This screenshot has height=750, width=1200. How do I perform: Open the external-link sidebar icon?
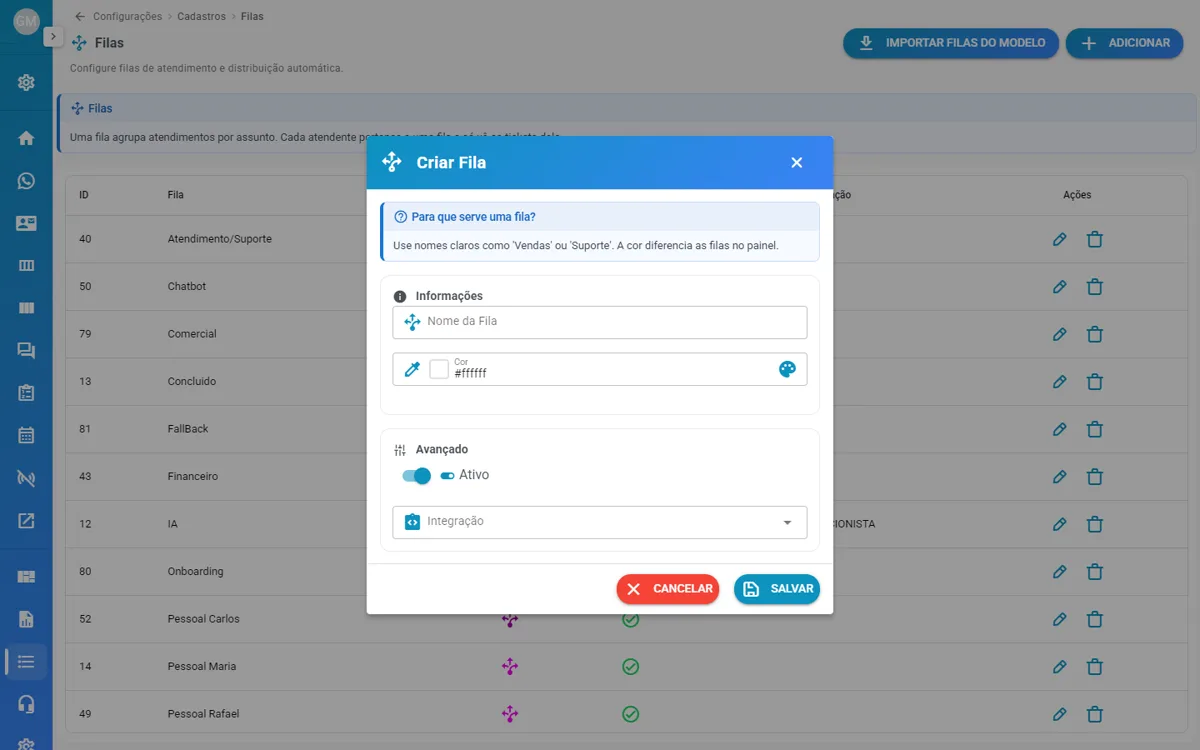26,520
